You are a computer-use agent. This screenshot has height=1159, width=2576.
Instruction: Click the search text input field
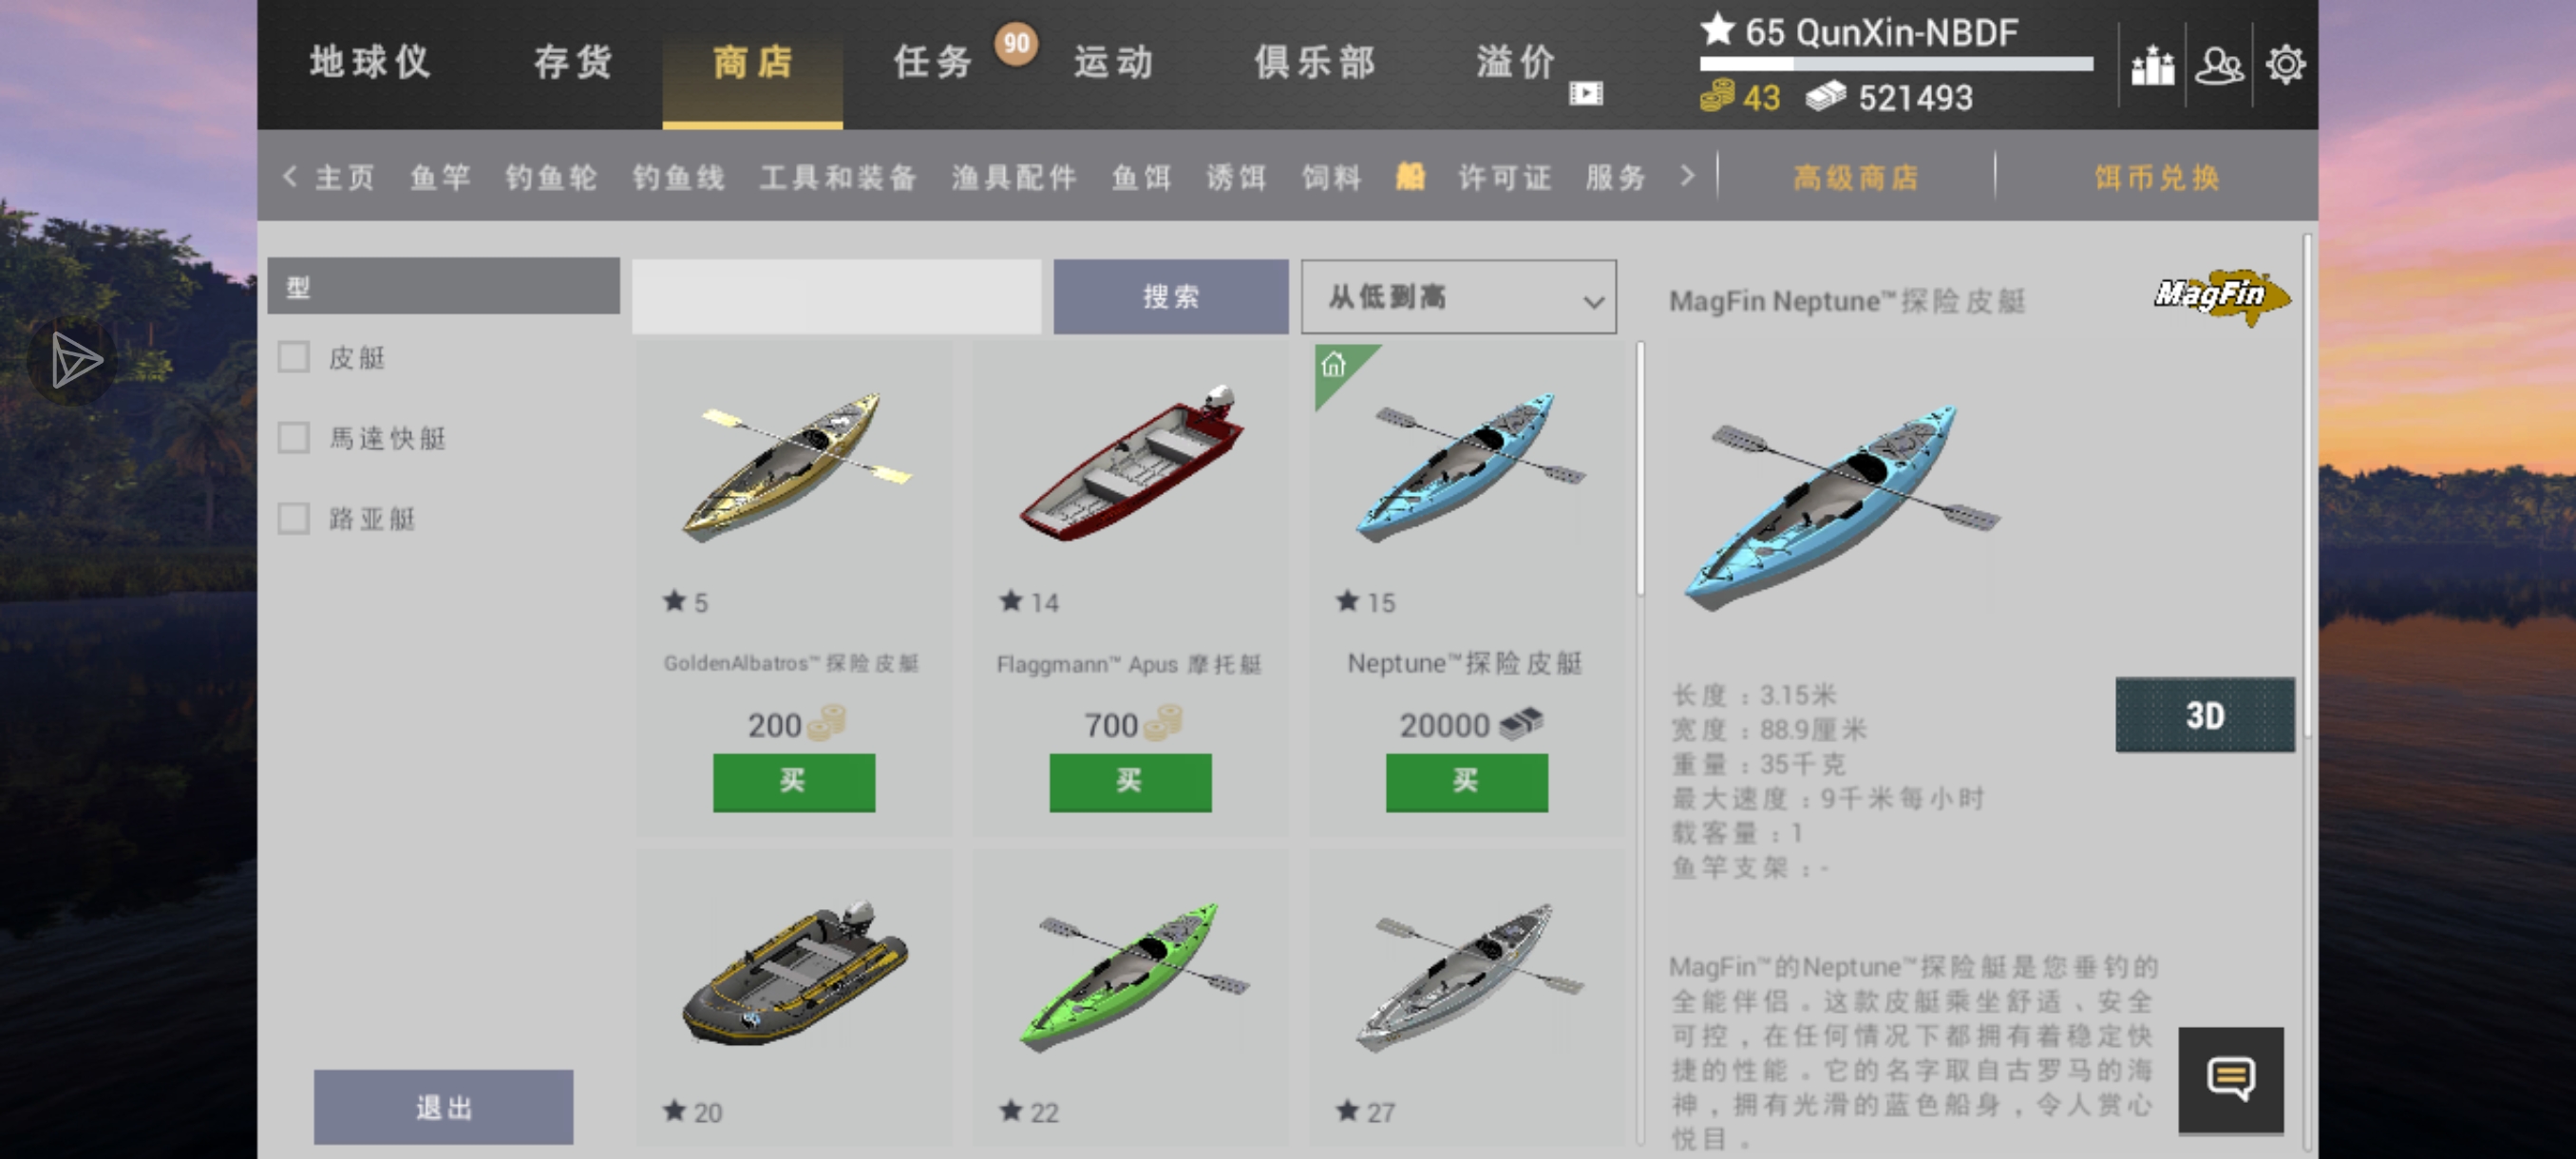(836, 297)
